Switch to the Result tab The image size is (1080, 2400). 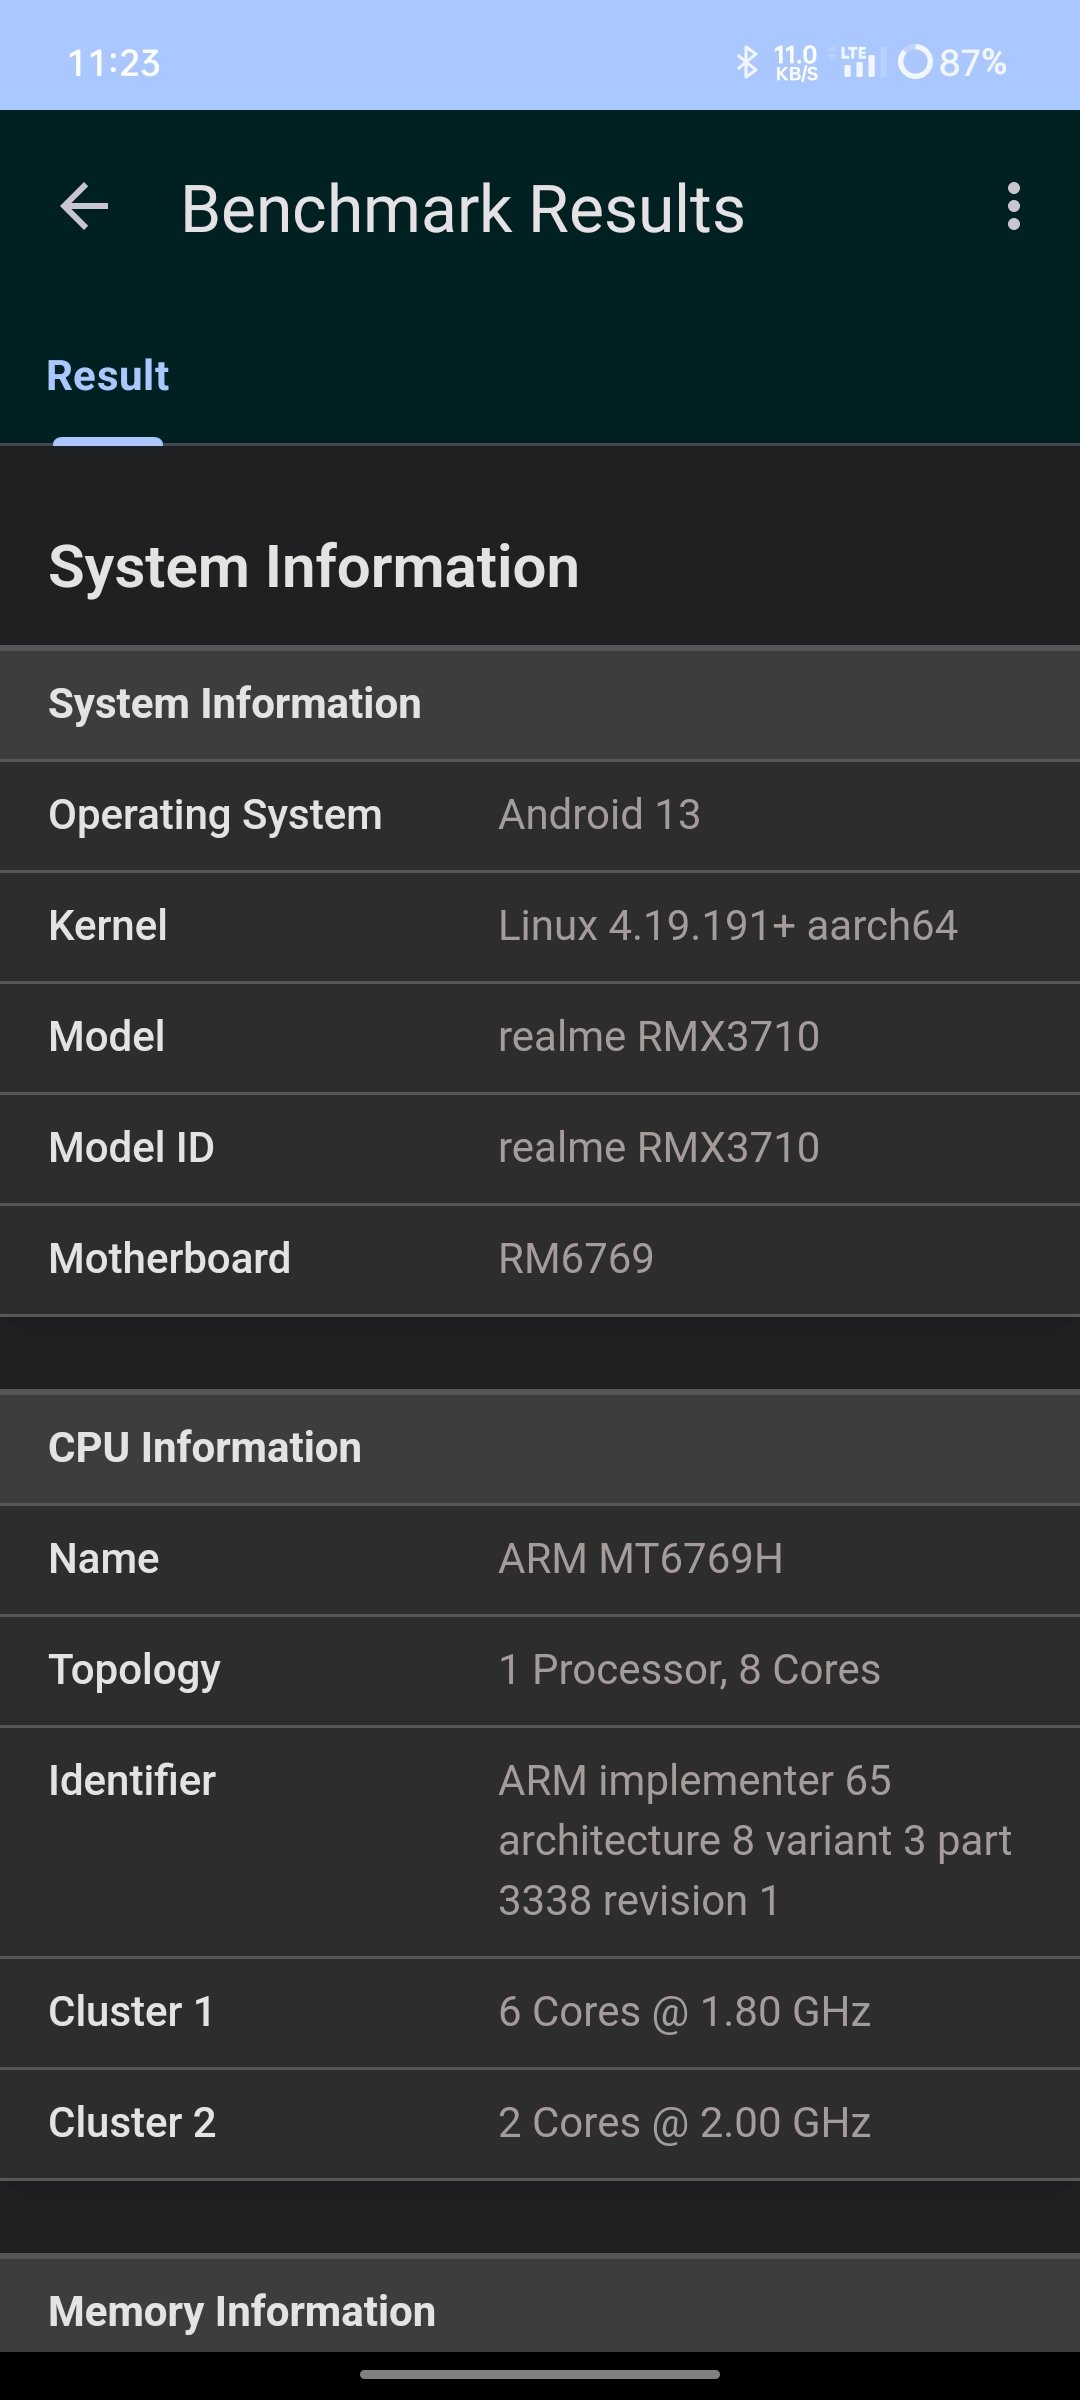point(108,376)
